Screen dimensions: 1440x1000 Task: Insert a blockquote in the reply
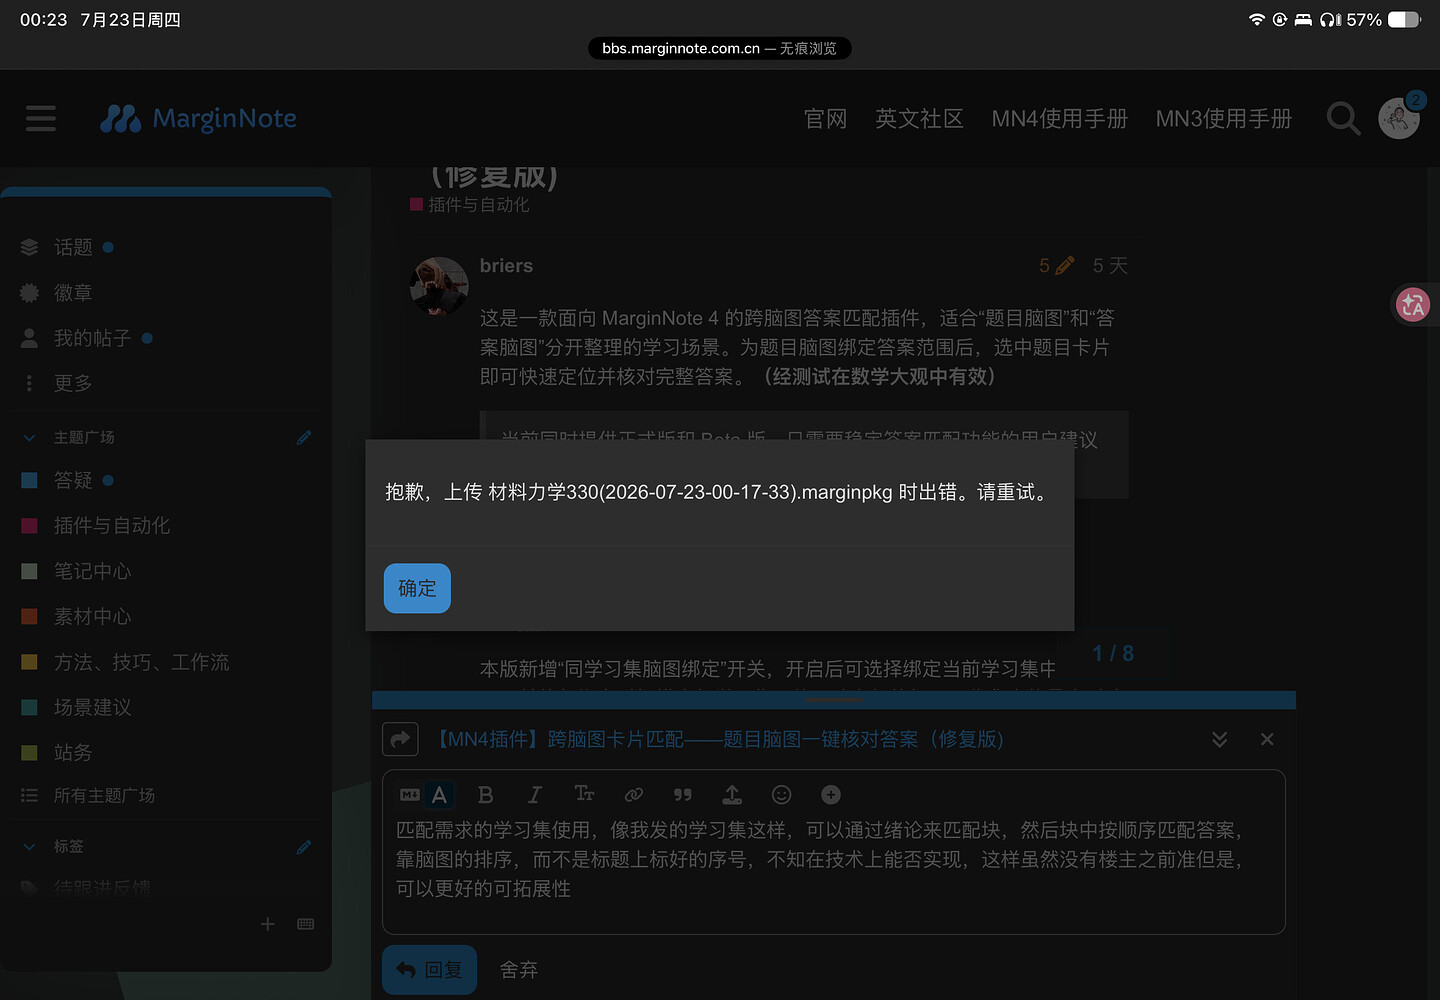[683, 795]
